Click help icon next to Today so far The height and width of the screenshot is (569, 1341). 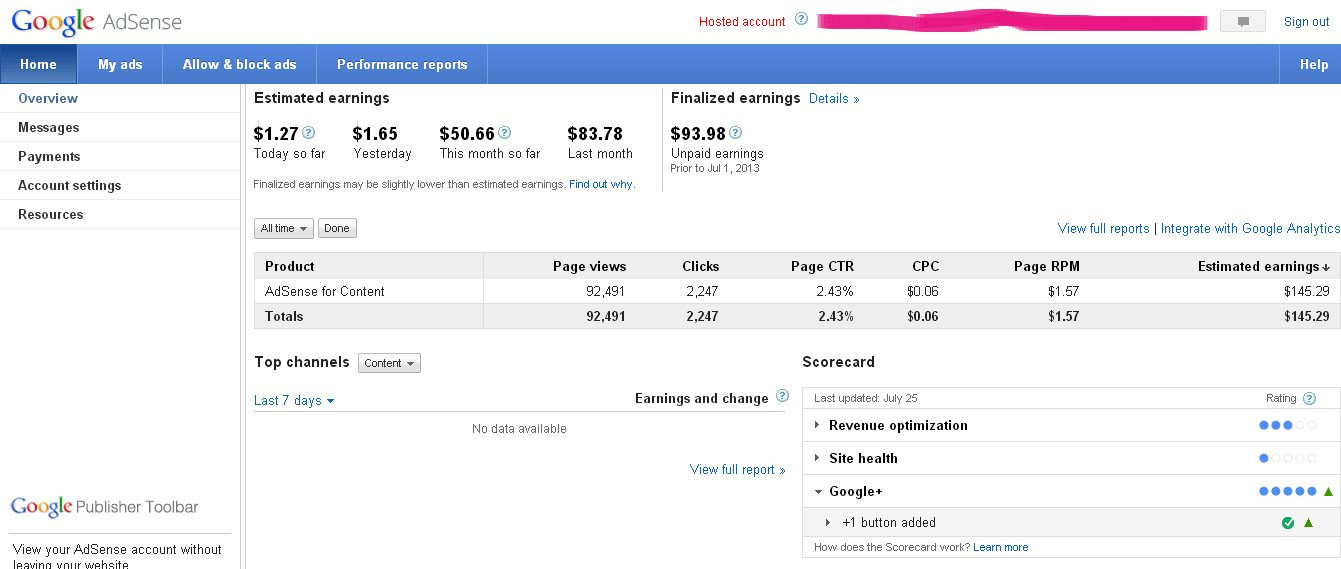pos(309,132)
